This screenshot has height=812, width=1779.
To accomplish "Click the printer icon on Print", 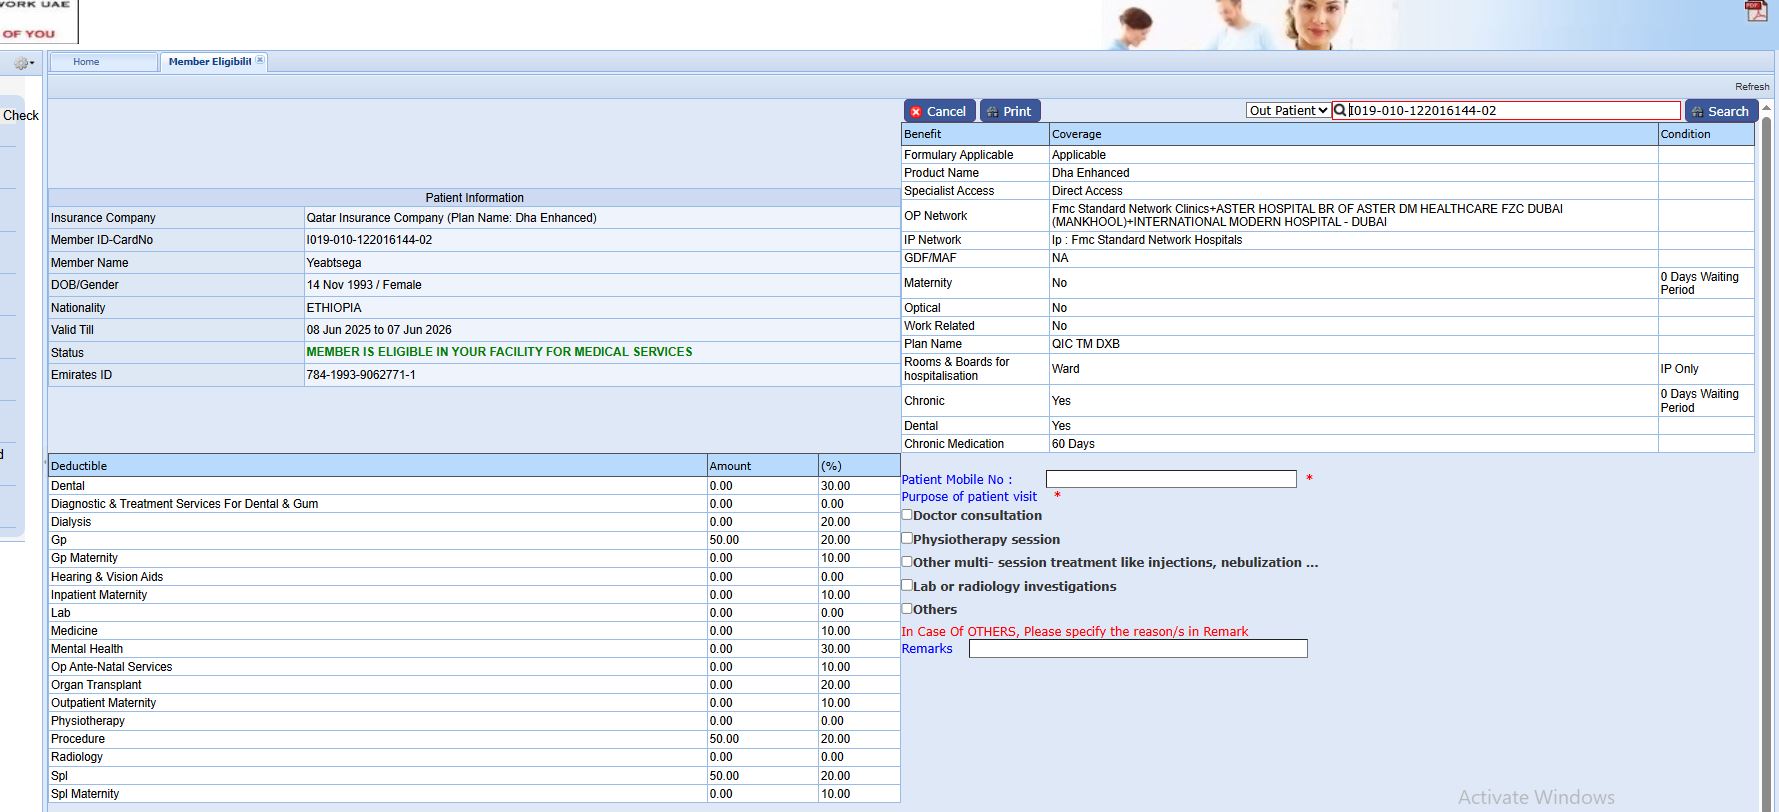I will click(992, 112).
